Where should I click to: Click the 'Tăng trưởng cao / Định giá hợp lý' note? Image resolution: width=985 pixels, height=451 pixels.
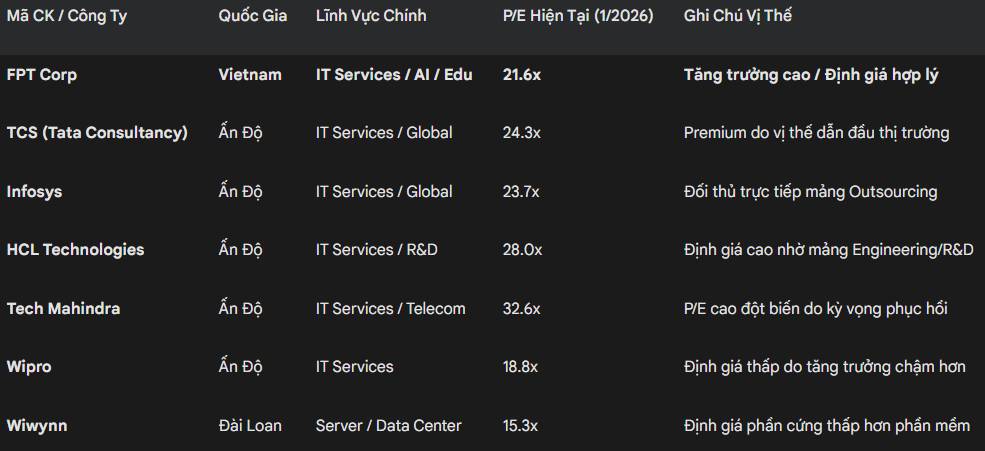pyautogui.click(x=811, y=75)
